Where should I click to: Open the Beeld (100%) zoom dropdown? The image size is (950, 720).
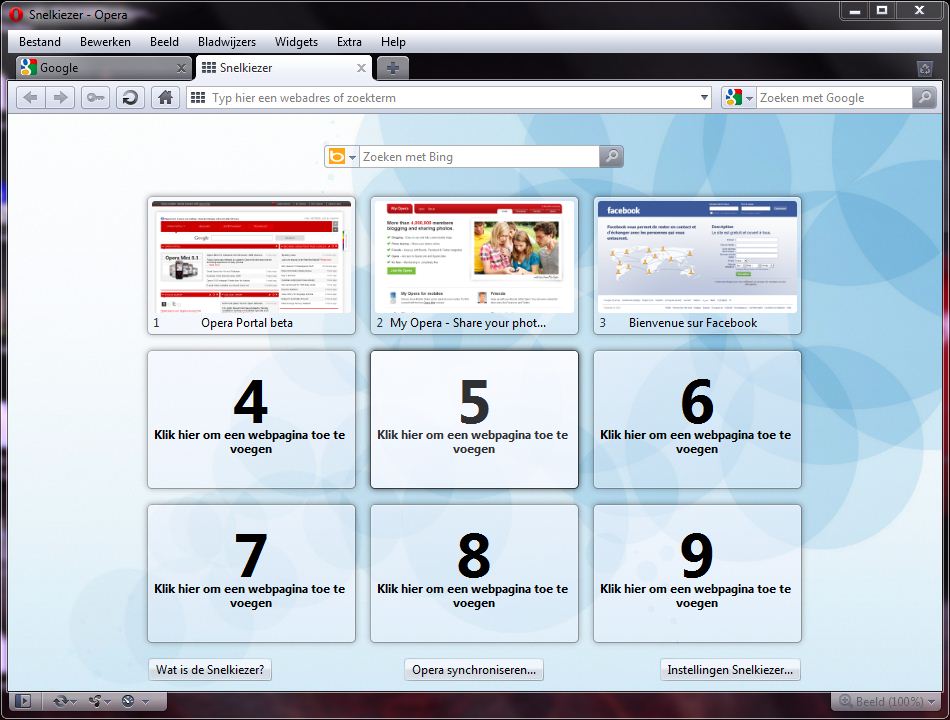pos(887,701)
